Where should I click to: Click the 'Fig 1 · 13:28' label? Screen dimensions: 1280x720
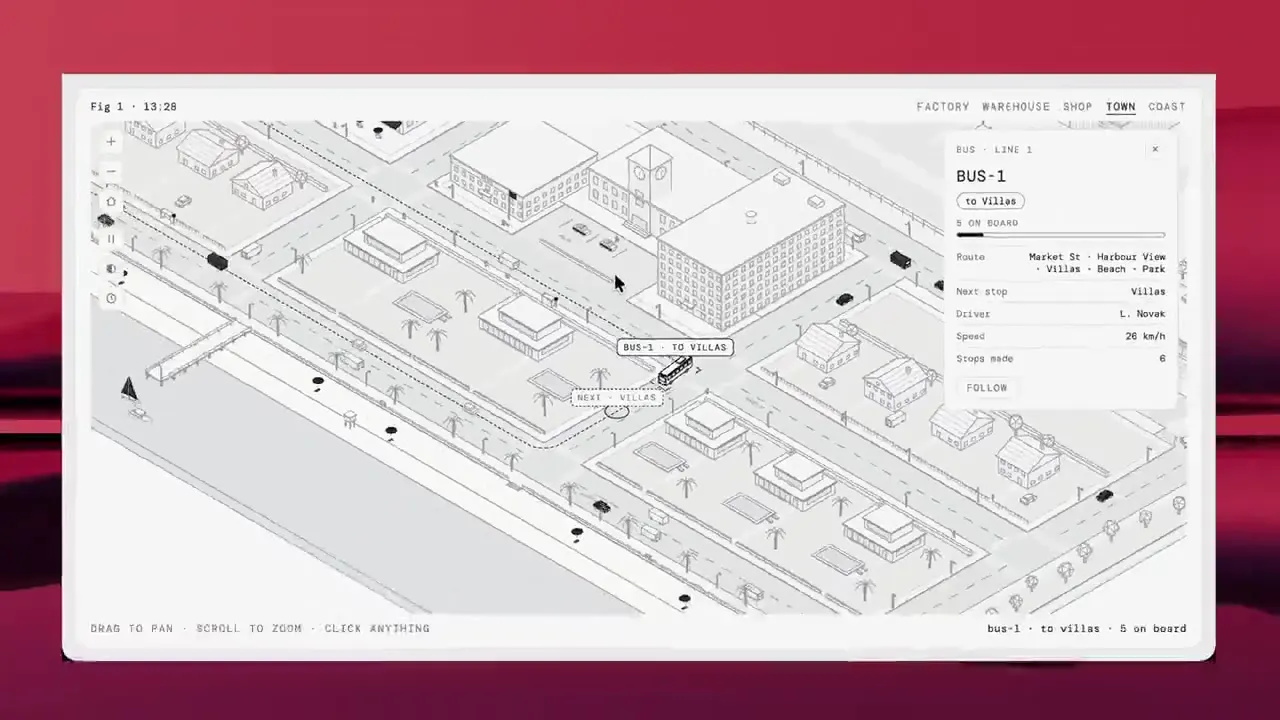click(134, 107)
